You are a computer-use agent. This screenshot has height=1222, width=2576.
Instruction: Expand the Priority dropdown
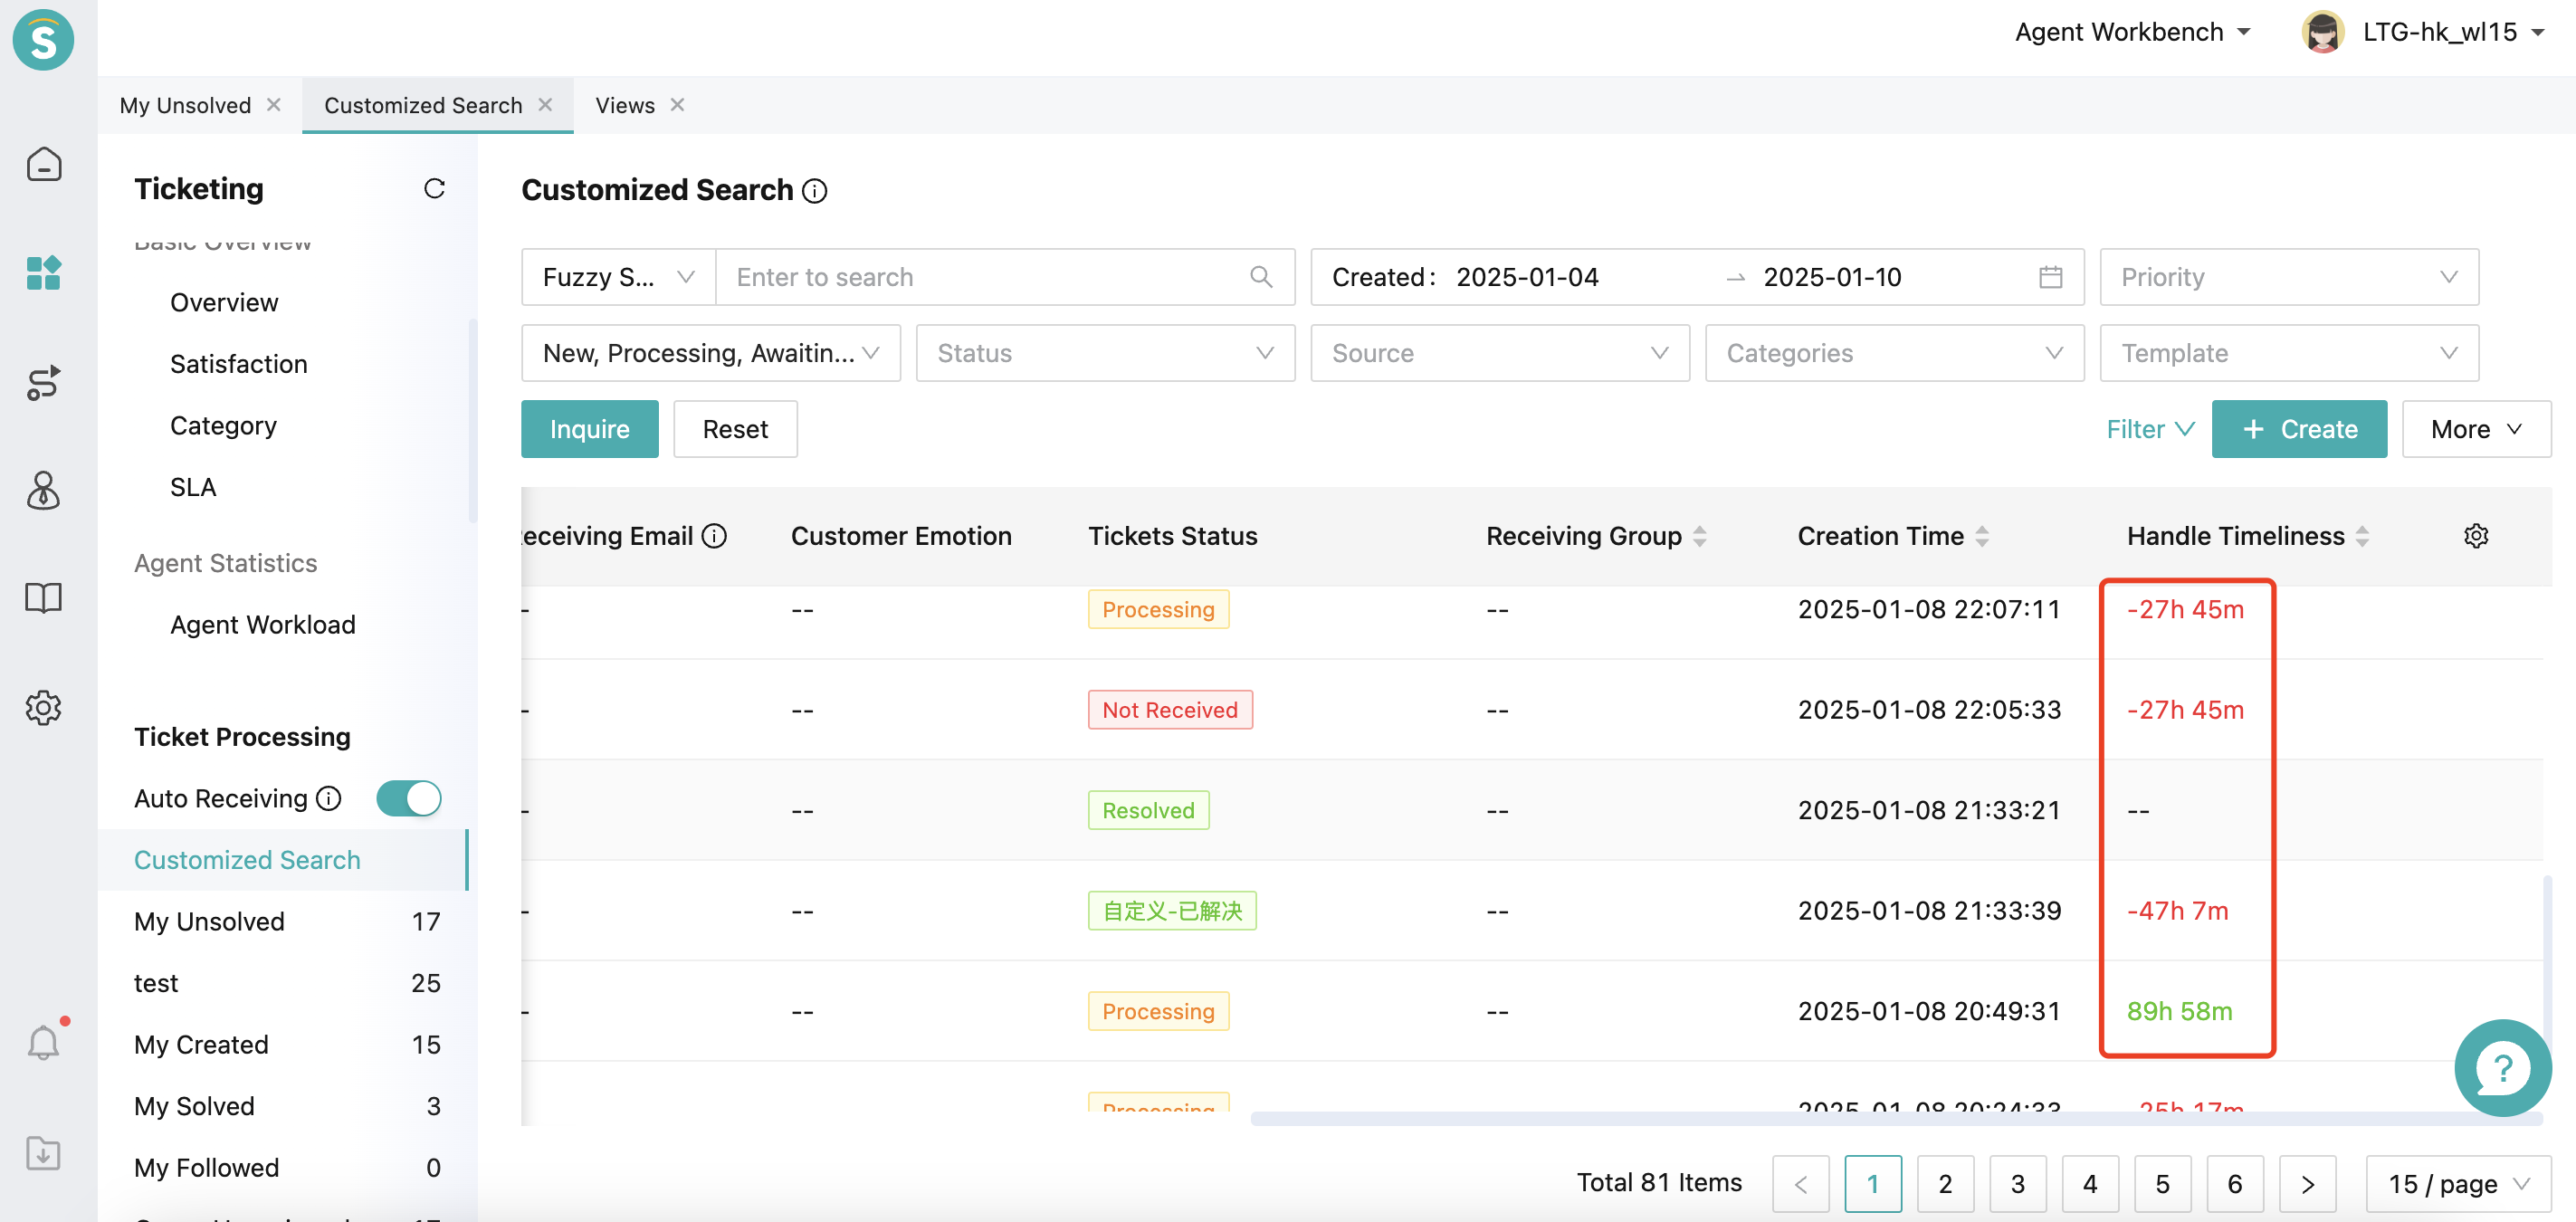click(x=2288, y=277)
